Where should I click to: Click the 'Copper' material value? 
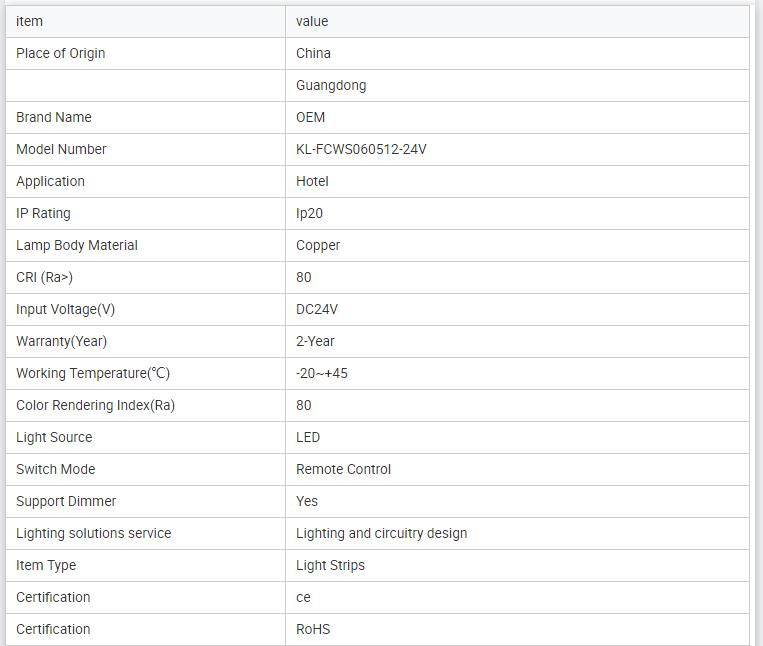click(x=318, y=245)
